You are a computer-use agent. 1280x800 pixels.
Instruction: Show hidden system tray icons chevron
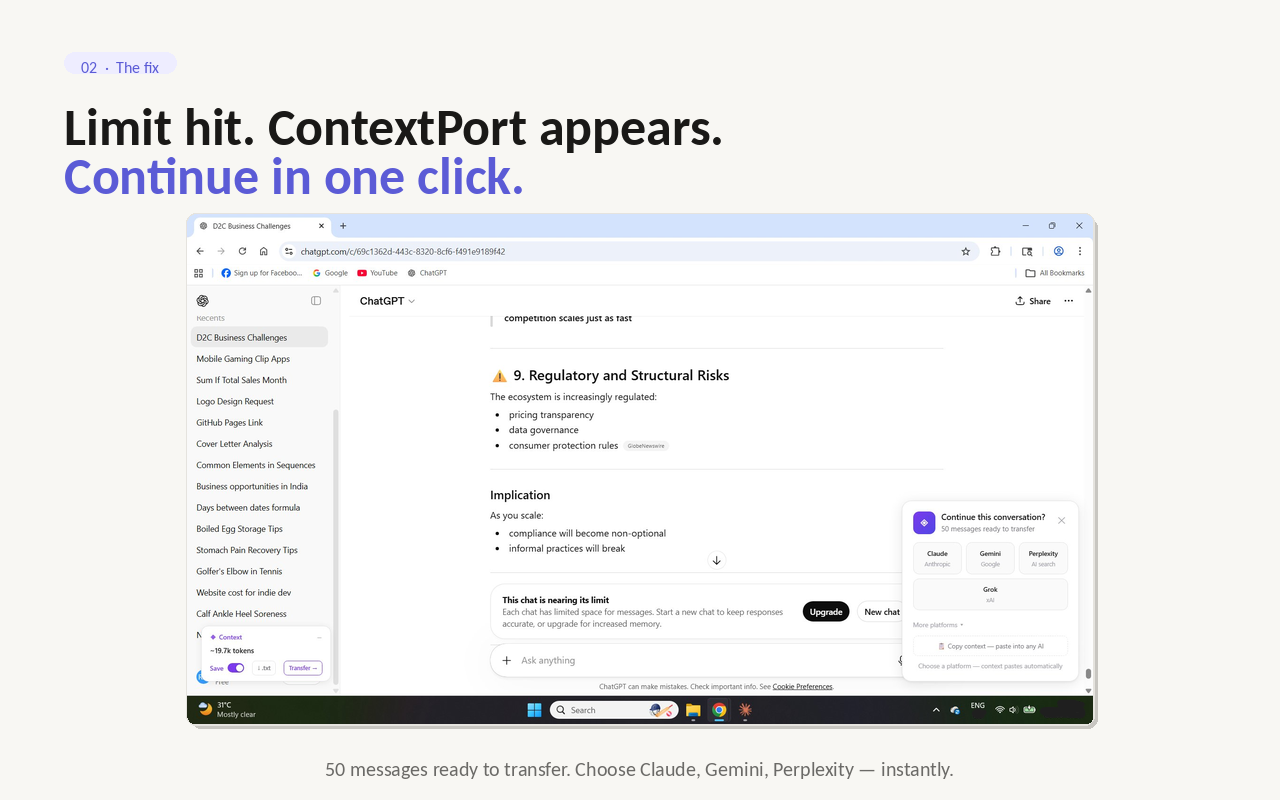(x=936, y=710)
